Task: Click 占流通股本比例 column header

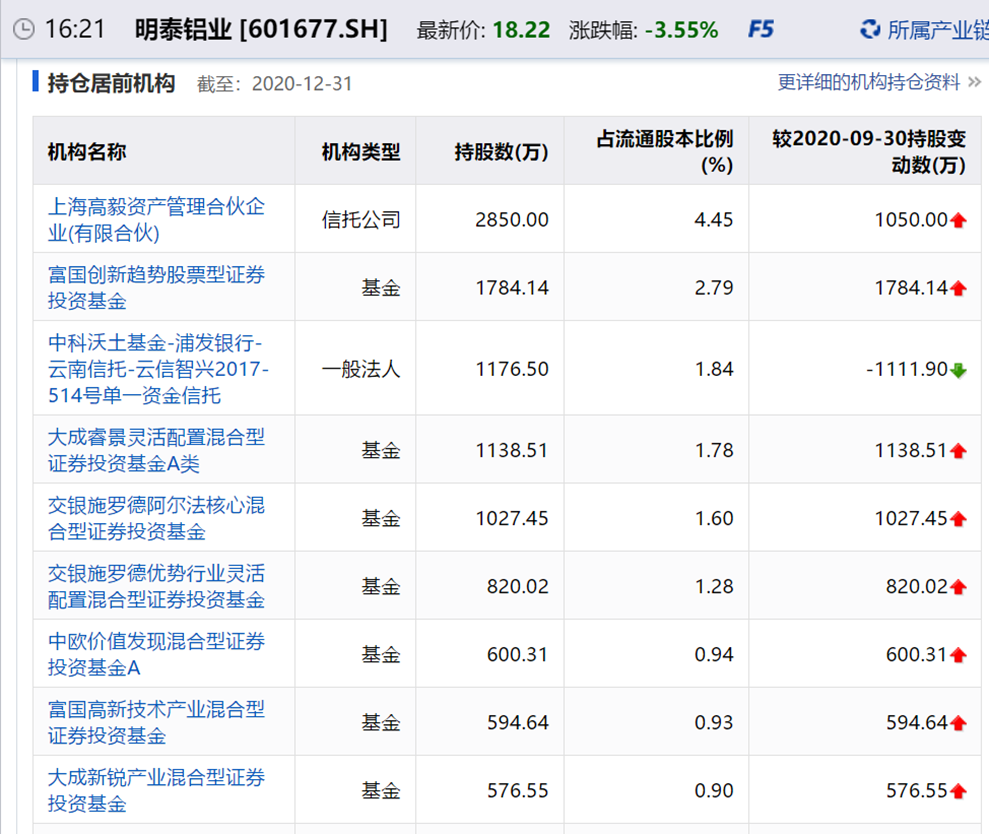Action: pos(665,152)
